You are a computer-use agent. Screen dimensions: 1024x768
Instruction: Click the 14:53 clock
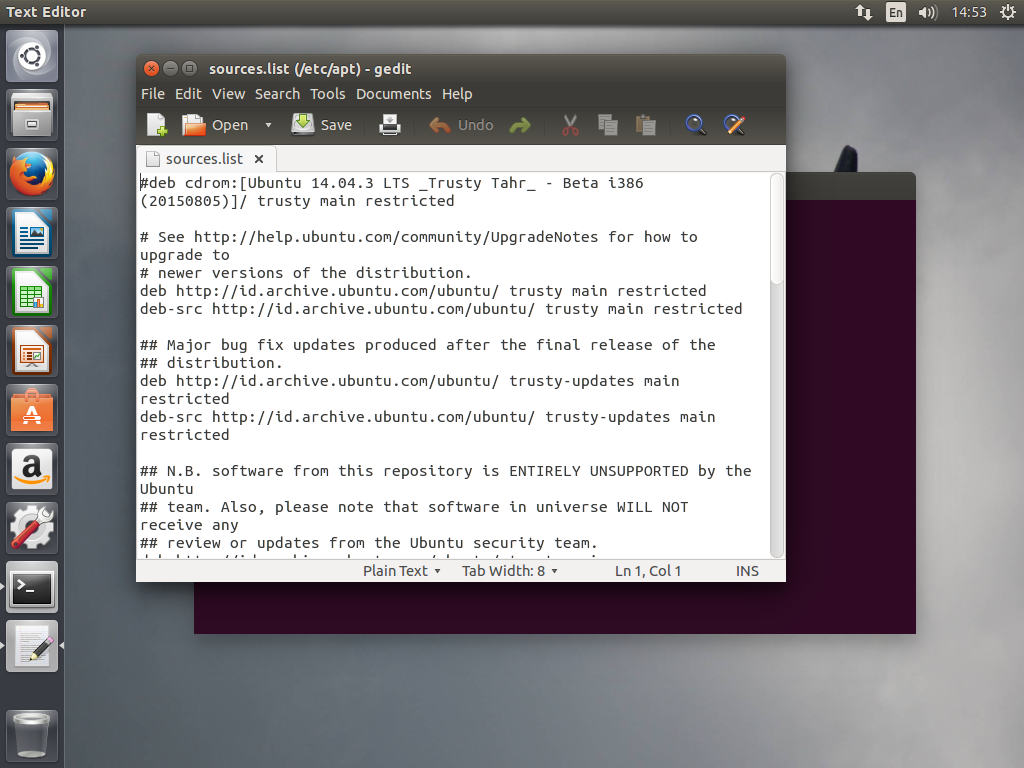969,12
